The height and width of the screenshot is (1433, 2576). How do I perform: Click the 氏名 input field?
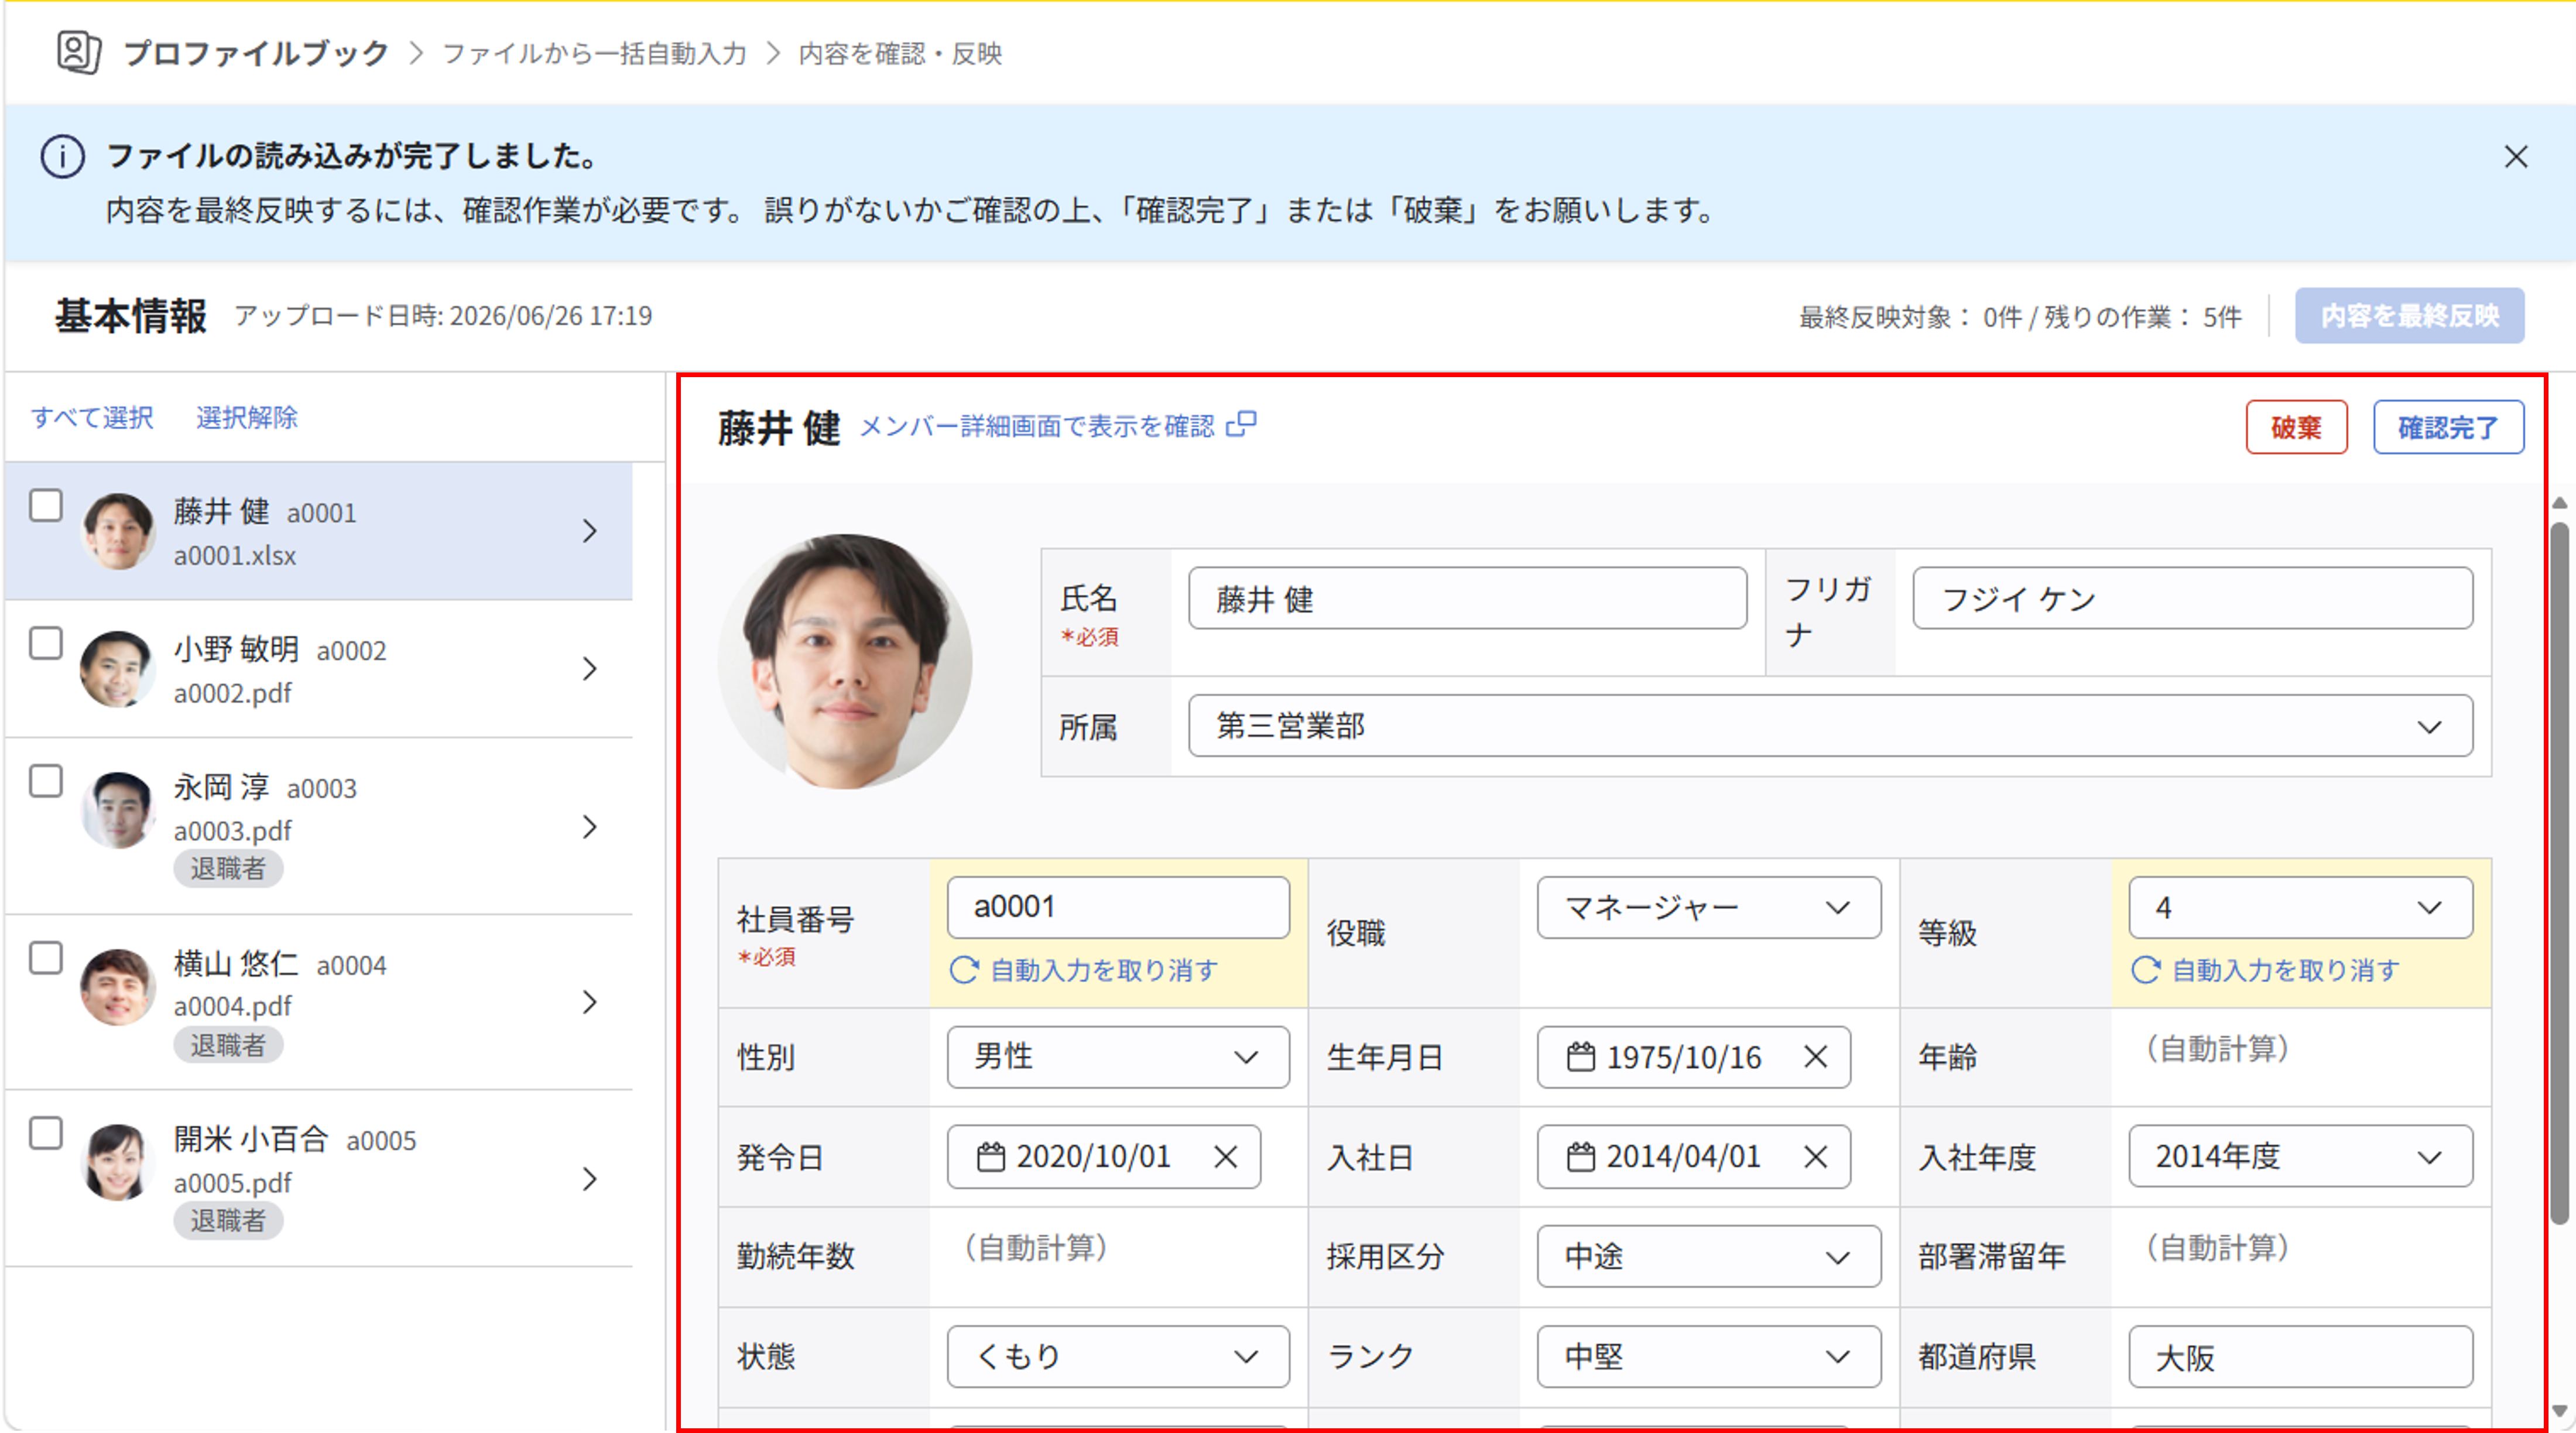click(1467, 599)
